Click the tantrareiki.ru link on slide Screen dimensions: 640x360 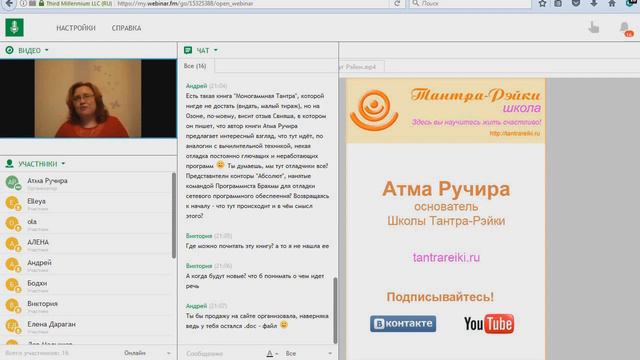tap(446, 258)
